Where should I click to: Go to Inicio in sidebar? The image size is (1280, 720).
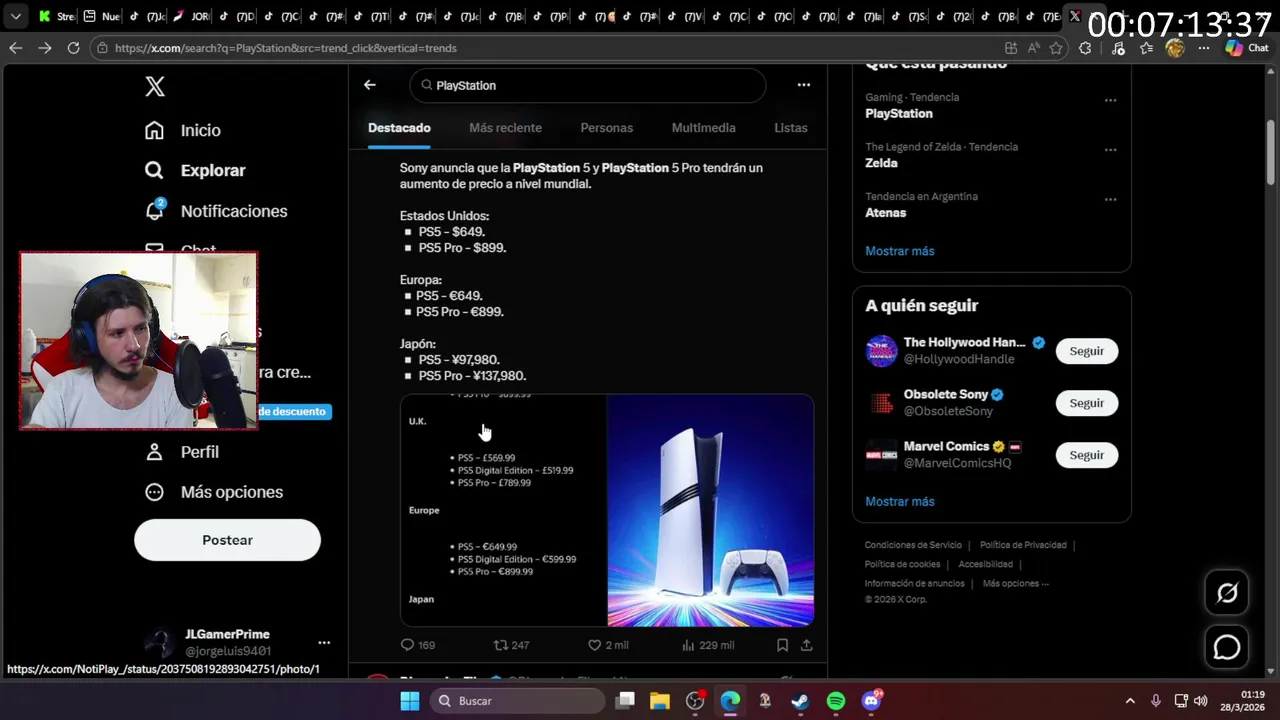[x=183, y=130]
